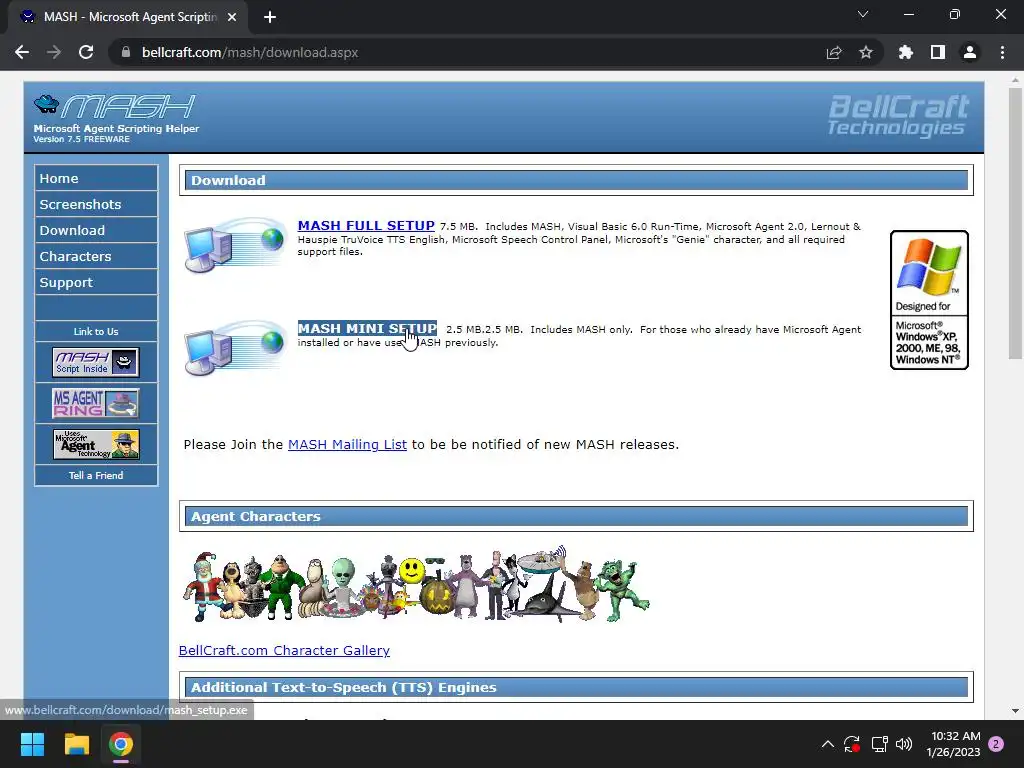Click the Chrome taskbar icon
Image resolution: width=1024 pixels, height=768 pixels.
pos(121,744)
